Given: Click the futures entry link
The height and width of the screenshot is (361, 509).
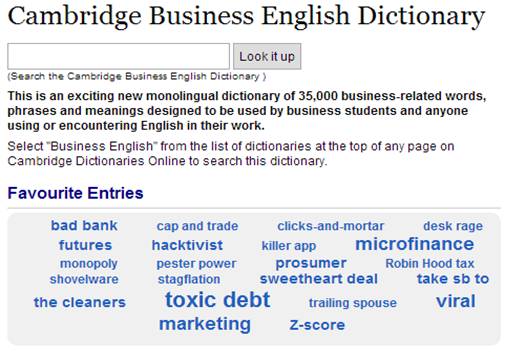Looking at the screenshot, I should point(85,245).
